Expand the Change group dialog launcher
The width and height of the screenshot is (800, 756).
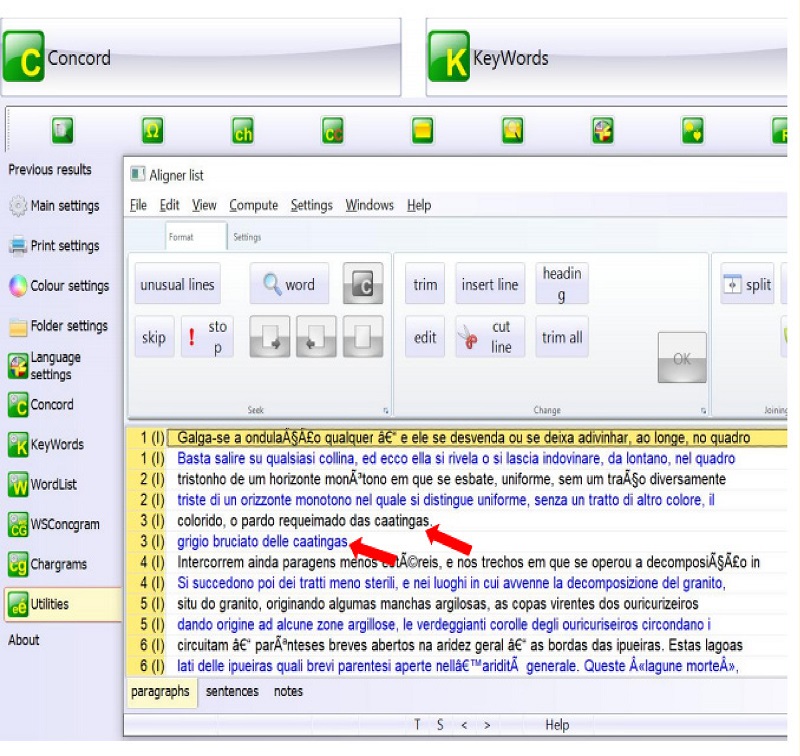point(703,410)
